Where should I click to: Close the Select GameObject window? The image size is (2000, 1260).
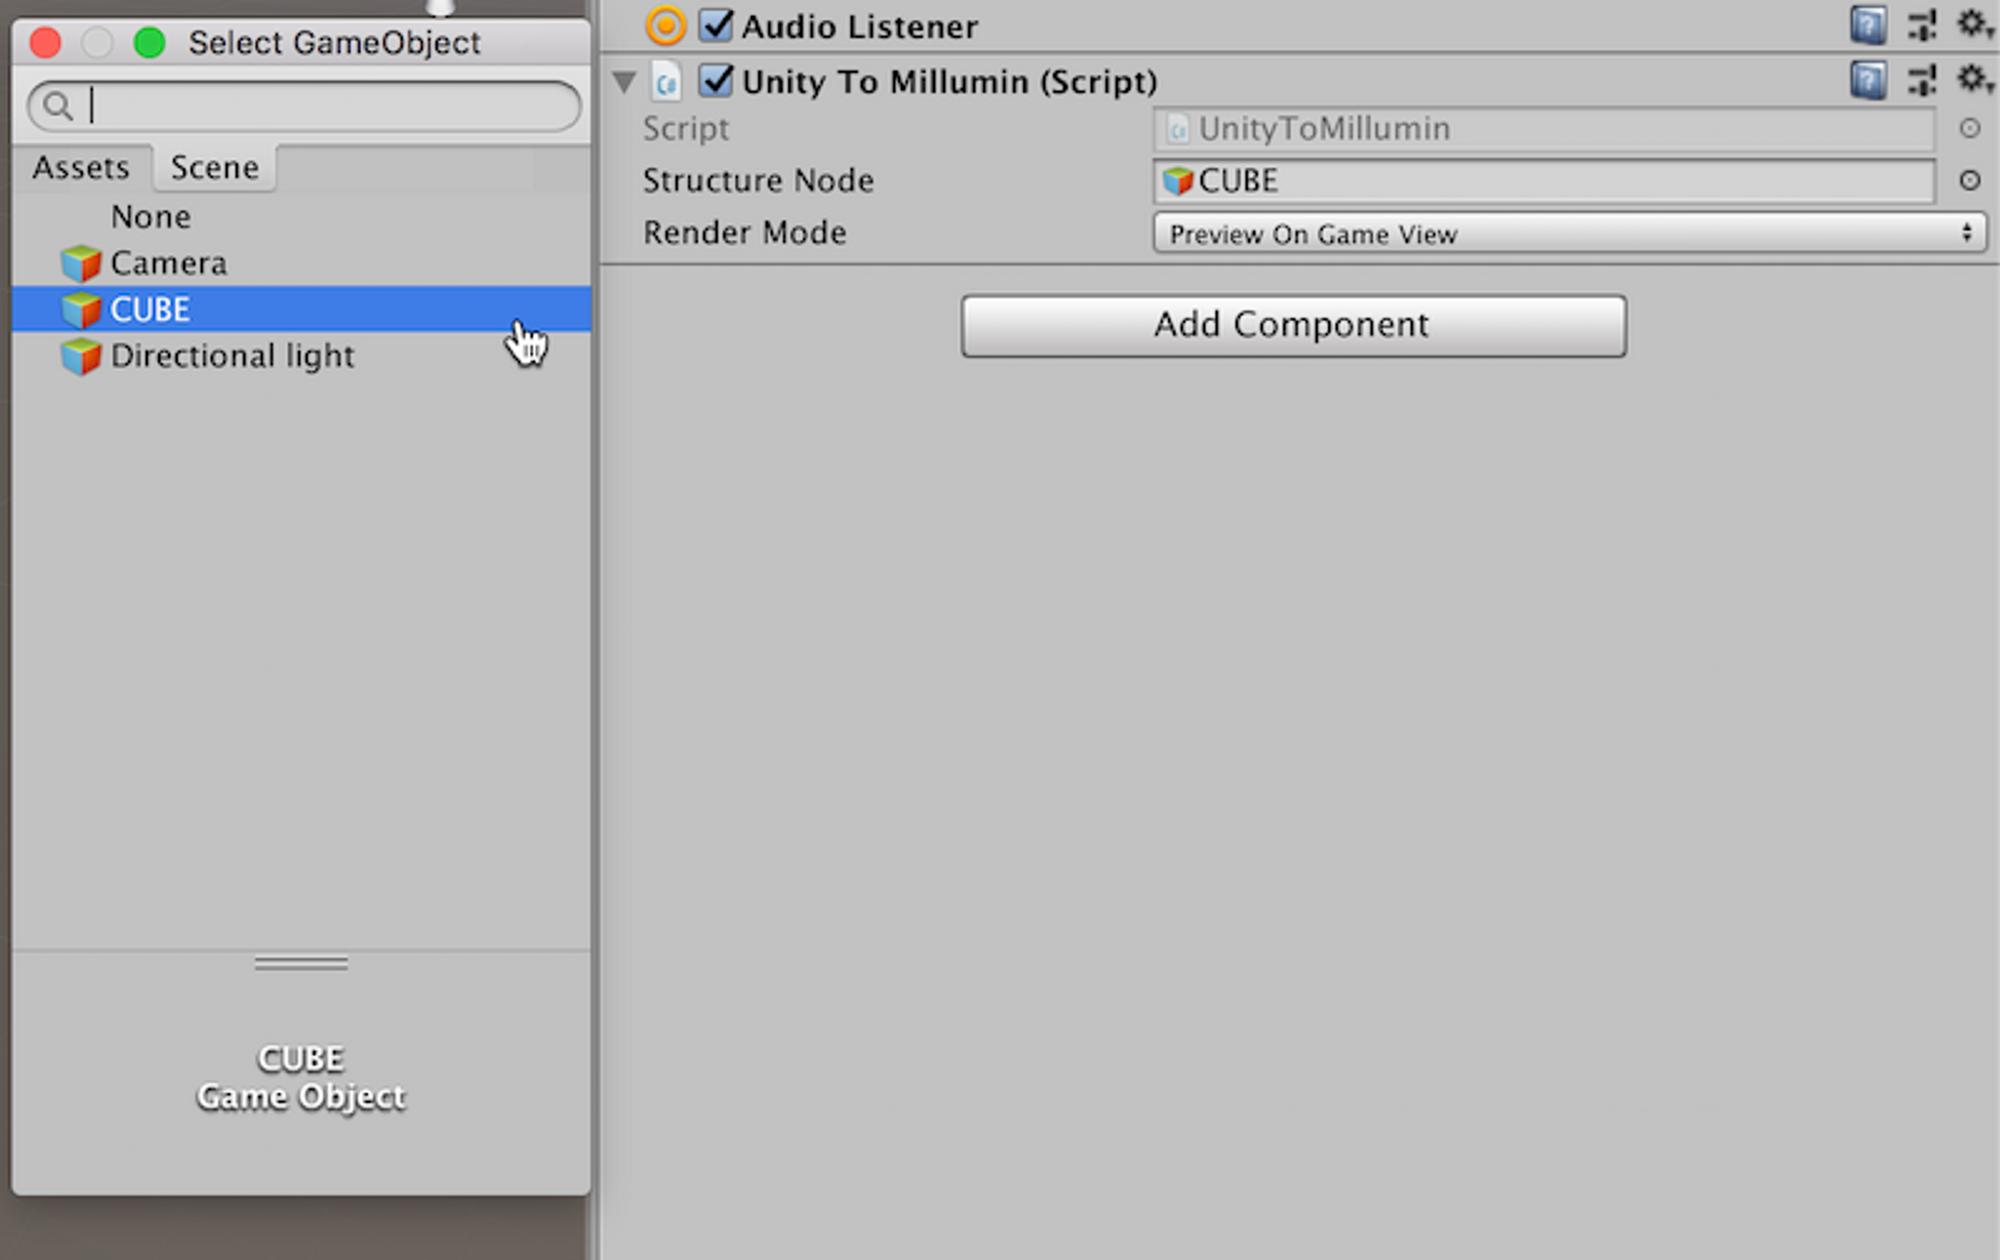tap(45, 43)
